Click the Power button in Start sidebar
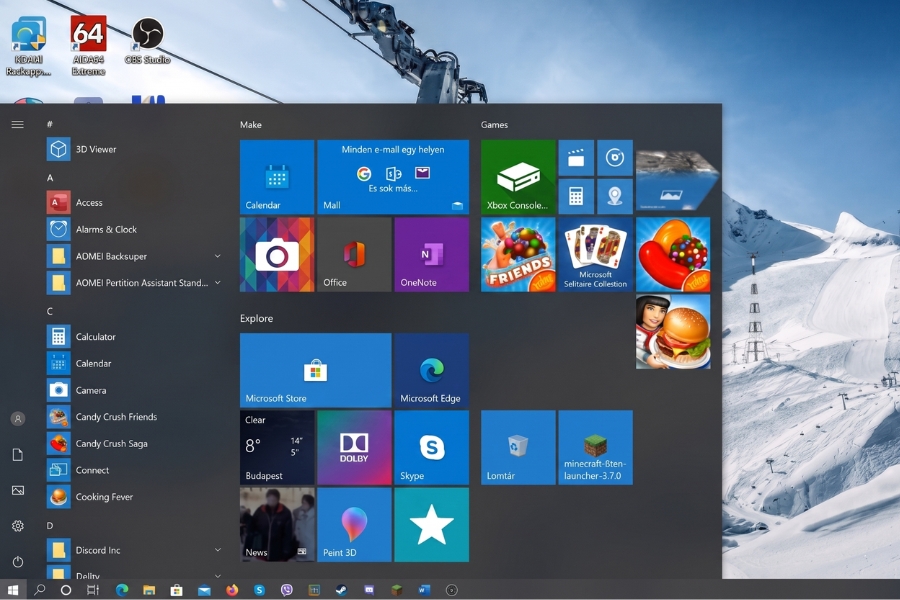Screen dimensions: 900x600 pyautogui.click(x=18, y=562)
